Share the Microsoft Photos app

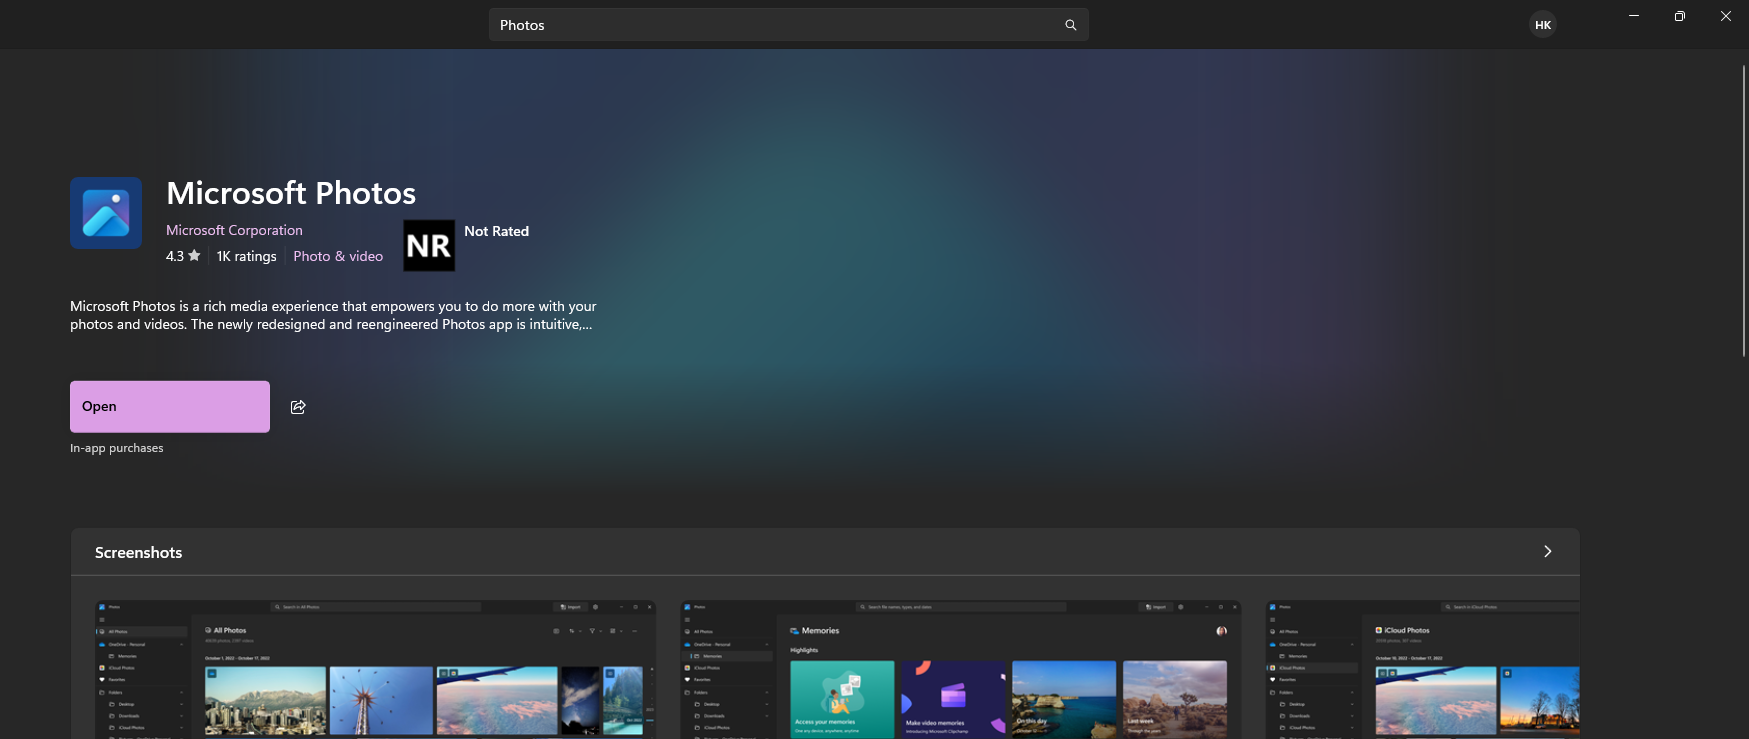click(298, 407)
